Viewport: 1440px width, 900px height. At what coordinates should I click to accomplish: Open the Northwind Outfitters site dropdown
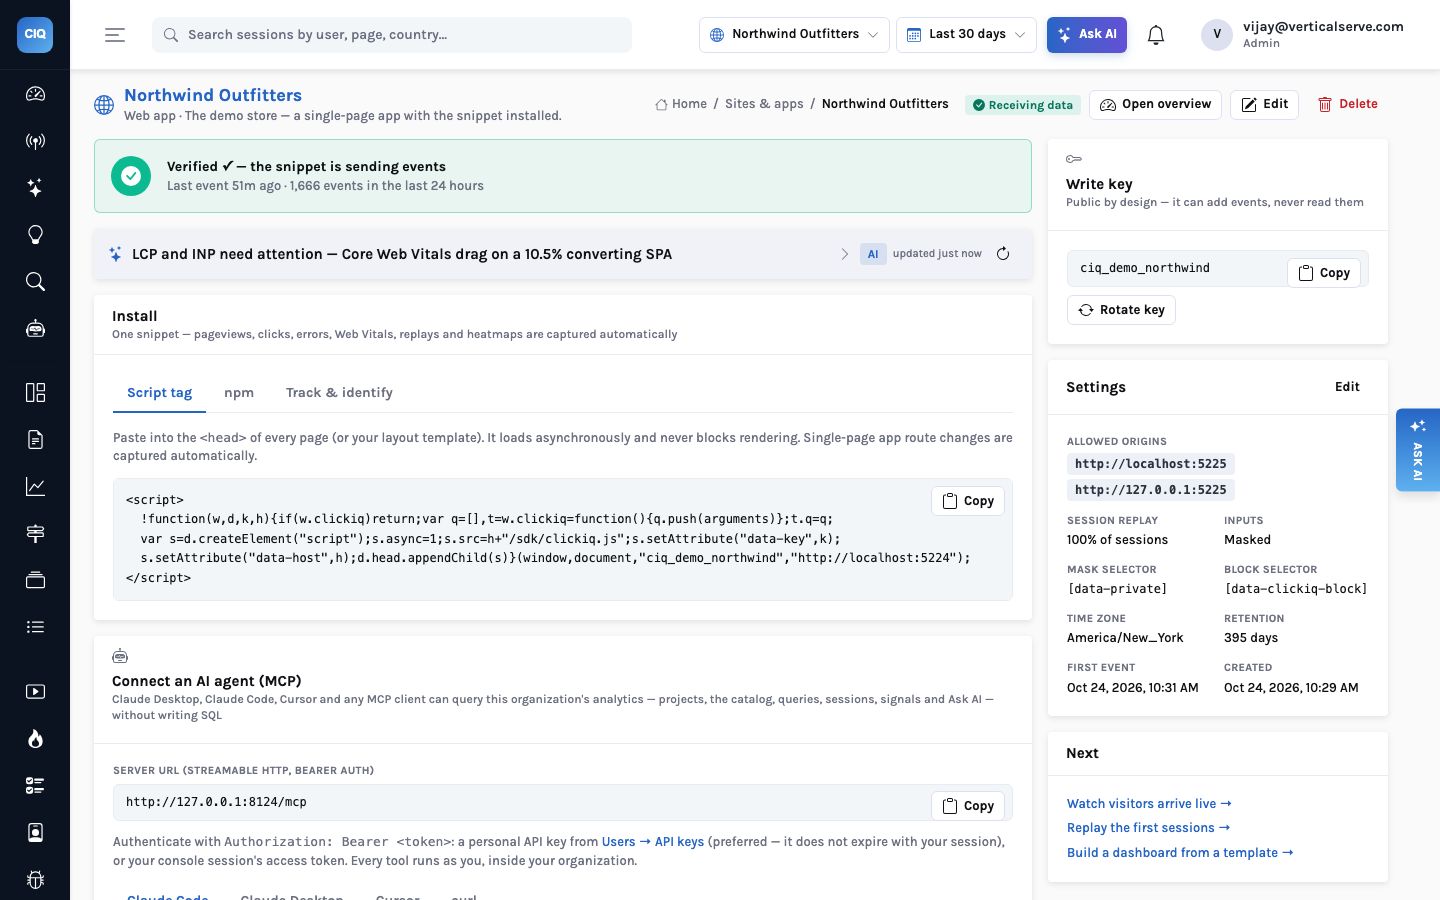[x=794, y=34]
